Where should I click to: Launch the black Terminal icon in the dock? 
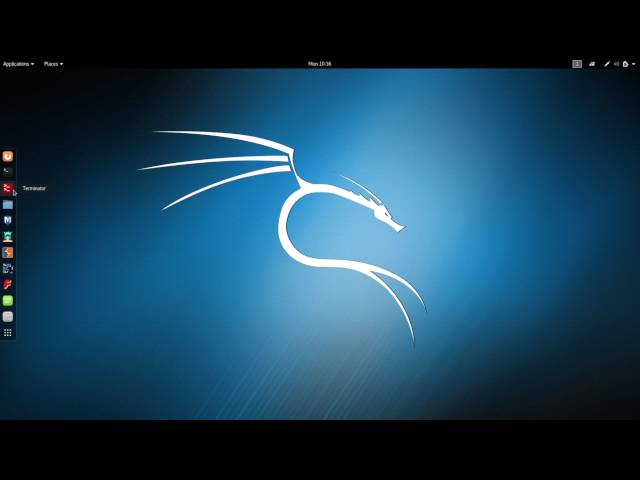pyautogui.click(x=8, y=172)
